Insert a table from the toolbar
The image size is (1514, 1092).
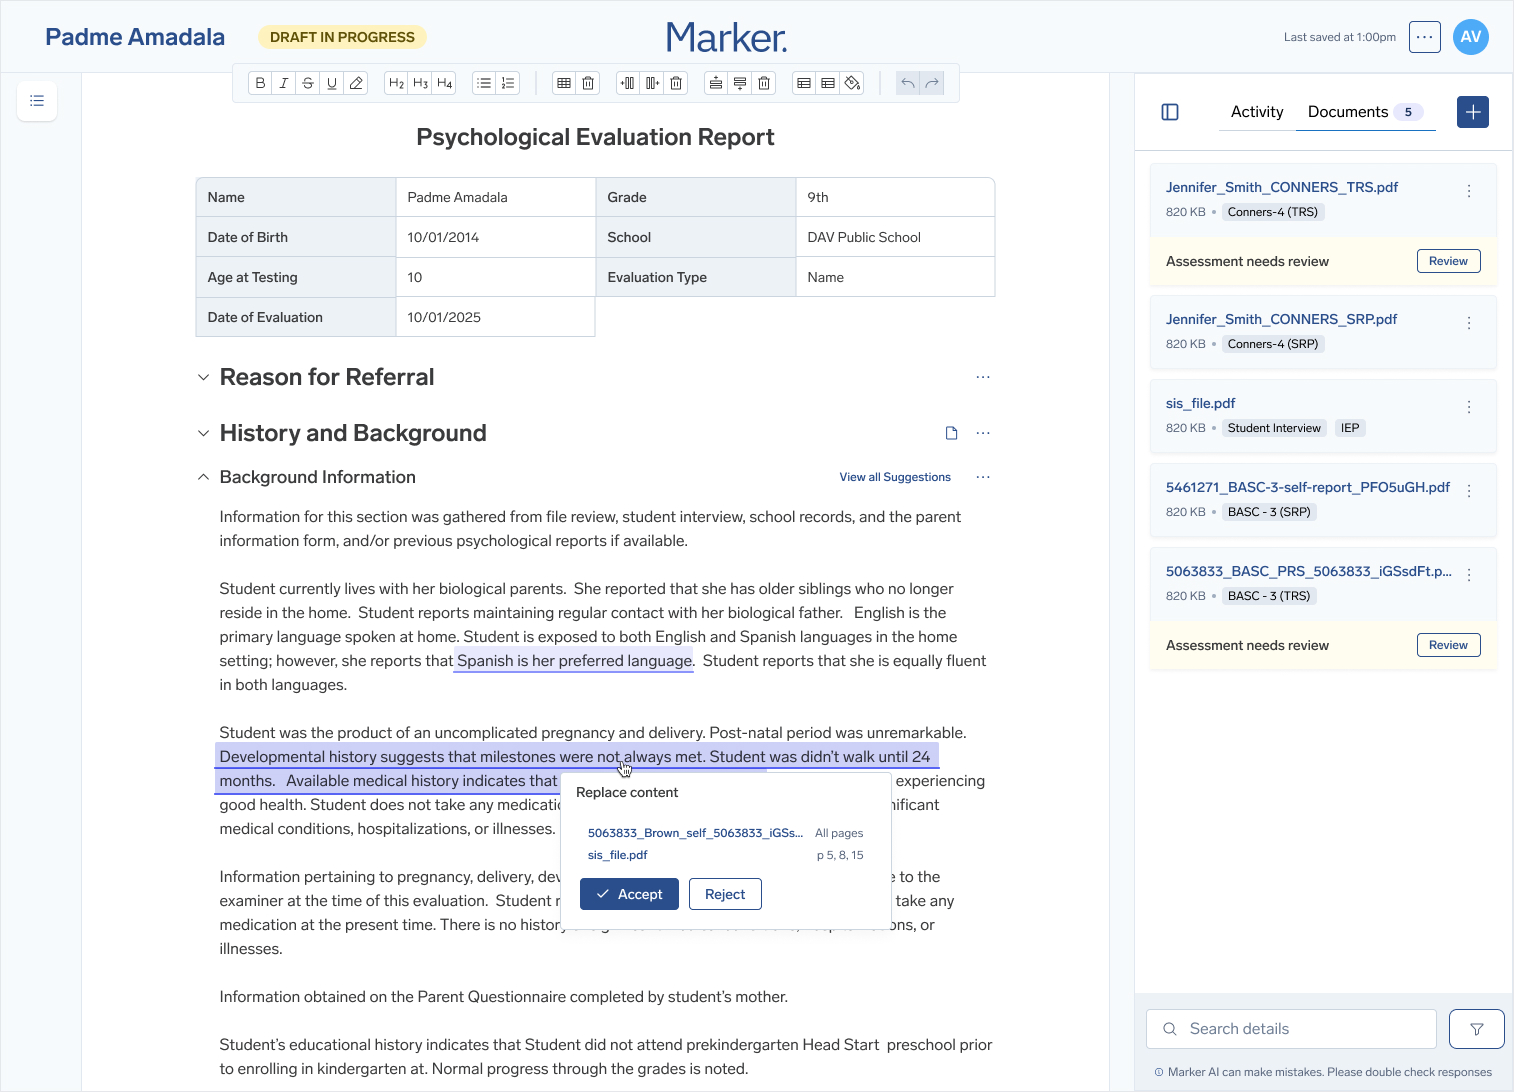tap(564, 83)
